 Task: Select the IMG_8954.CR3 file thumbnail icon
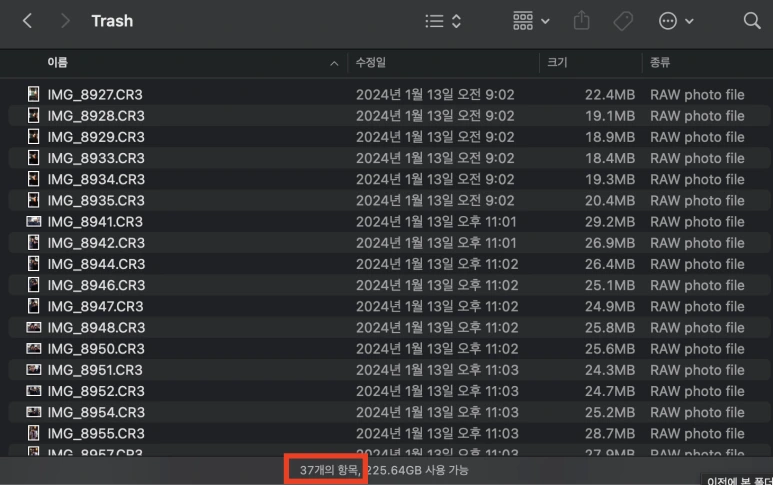(x=34, y=412)
